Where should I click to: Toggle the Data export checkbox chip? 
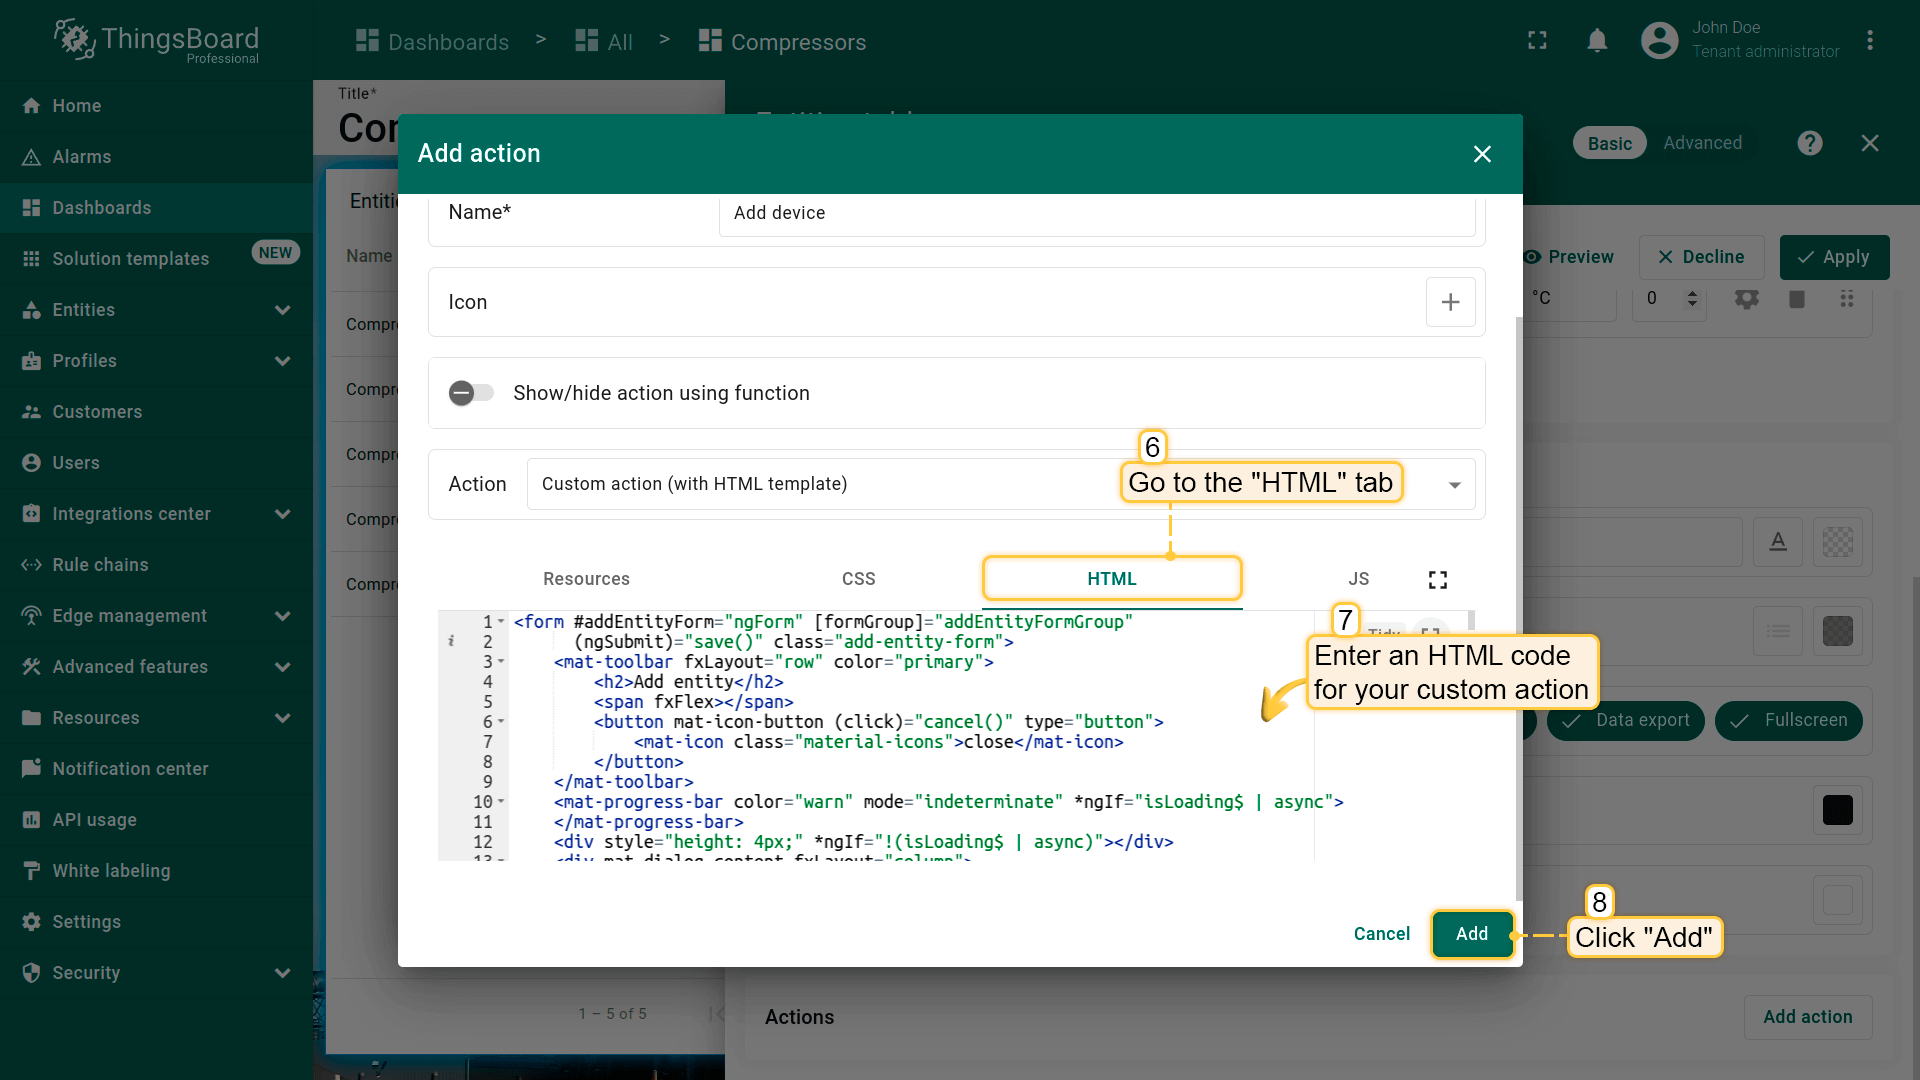coord(1626,721)
